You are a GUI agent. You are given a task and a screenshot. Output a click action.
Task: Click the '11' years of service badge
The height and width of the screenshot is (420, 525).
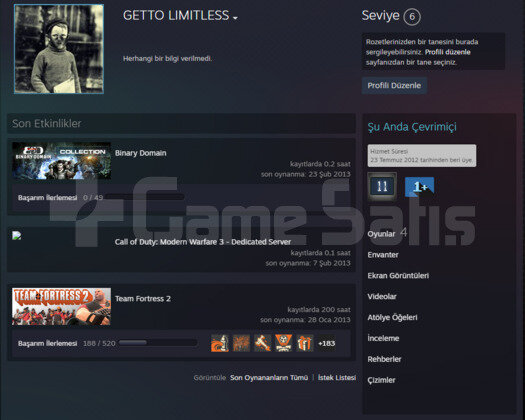click(382, 186)
